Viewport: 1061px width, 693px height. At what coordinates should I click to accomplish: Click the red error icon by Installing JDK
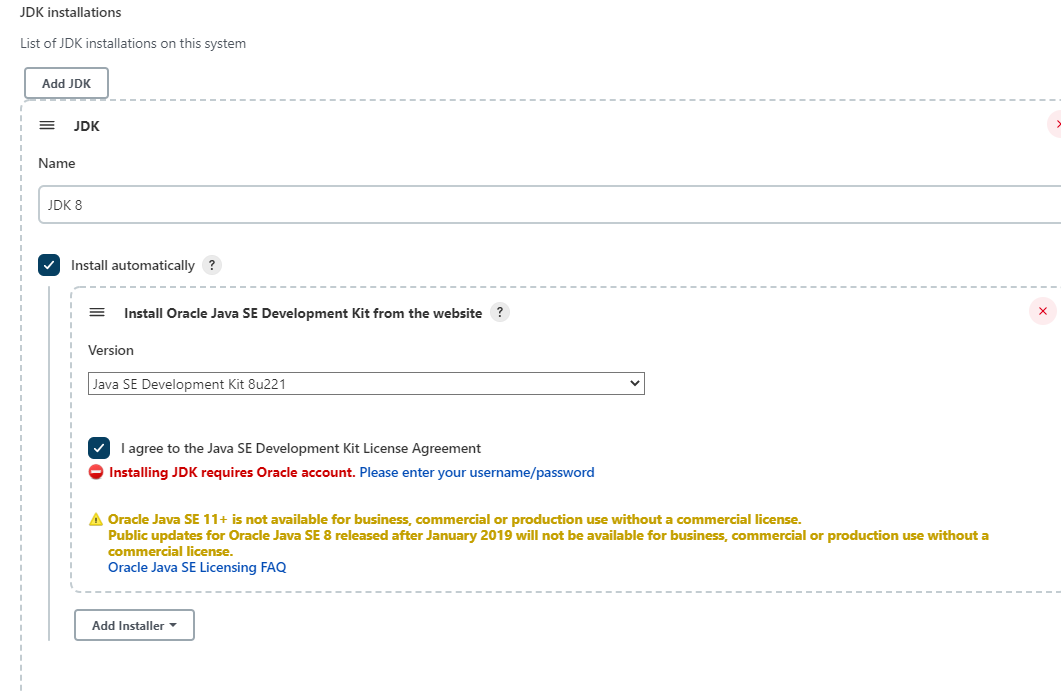(96, 472)
